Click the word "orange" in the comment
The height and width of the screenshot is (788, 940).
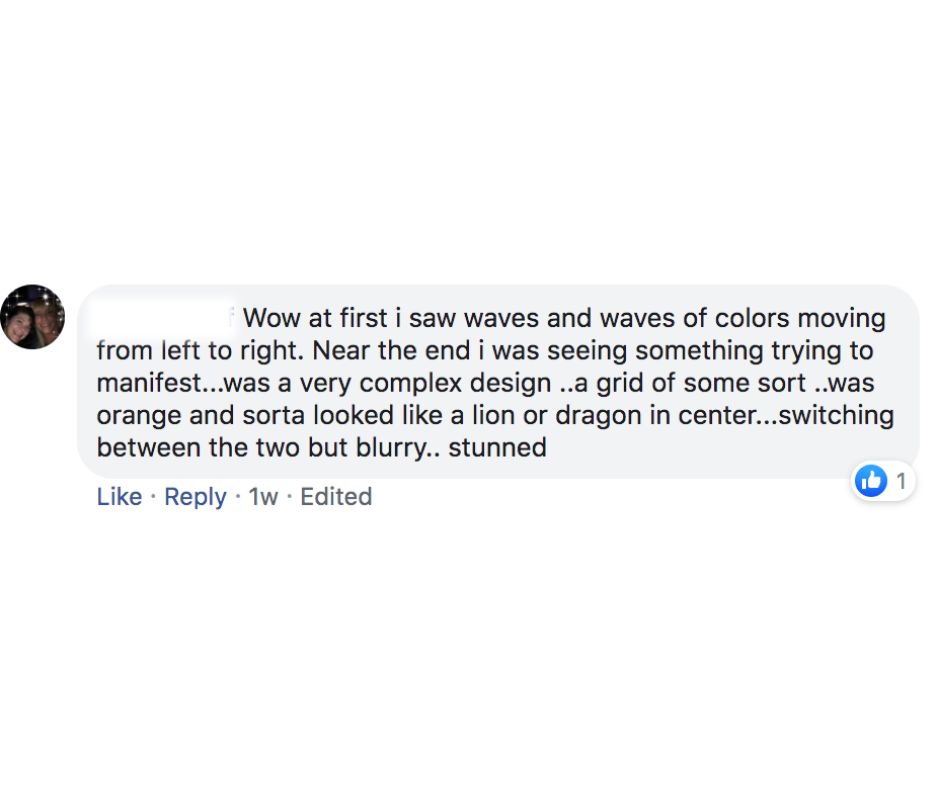(x=138, y=416)
